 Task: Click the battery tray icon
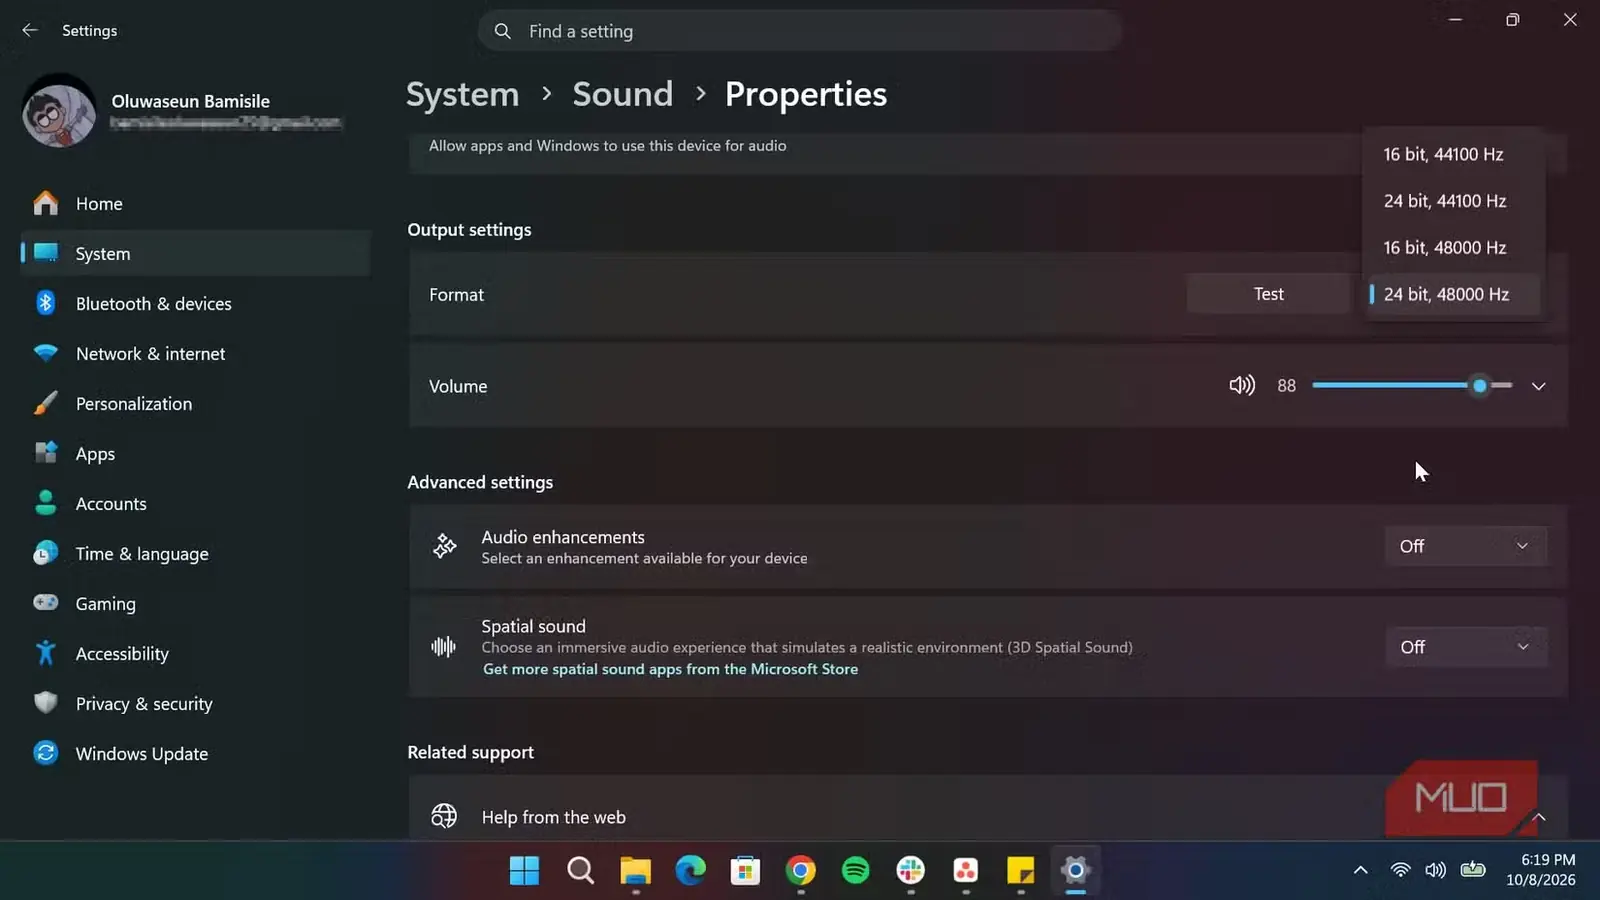tap(1473, 870)
